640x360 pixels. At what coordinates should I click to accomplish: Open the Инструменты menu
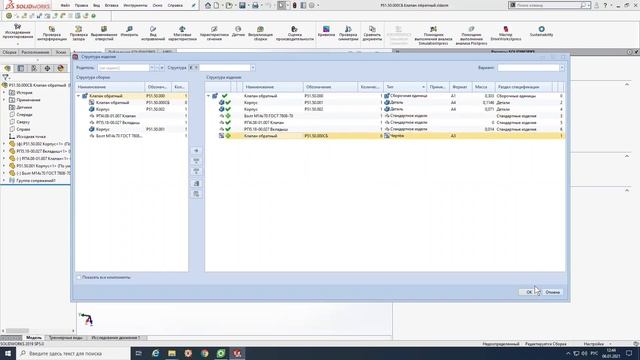pos(135,6)
